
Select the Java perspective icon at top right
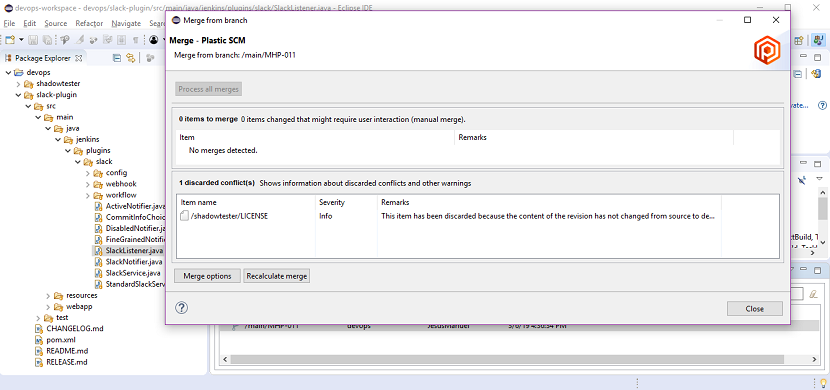pos(818,40)
